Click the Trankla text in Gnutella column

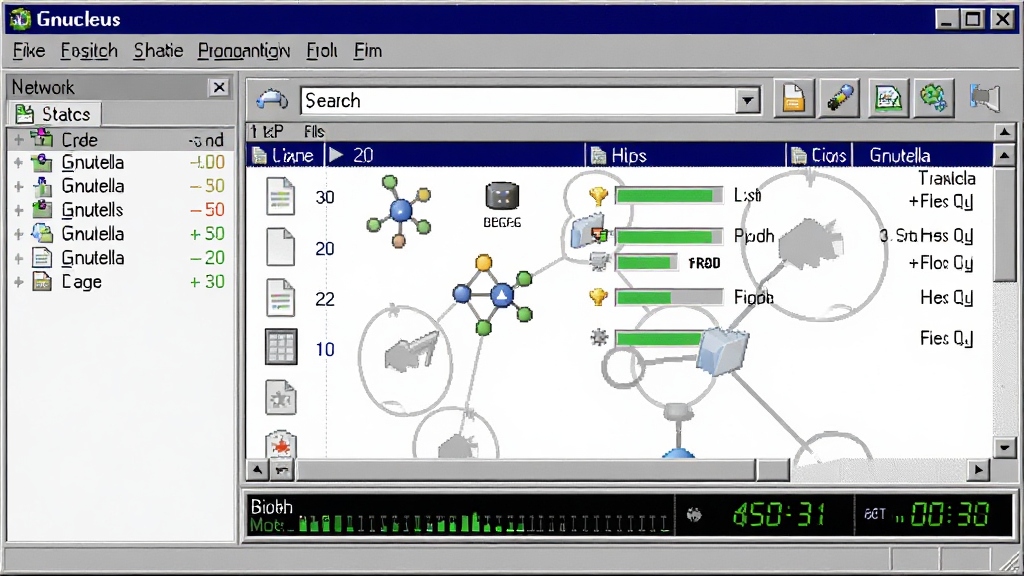coord(946,178)
